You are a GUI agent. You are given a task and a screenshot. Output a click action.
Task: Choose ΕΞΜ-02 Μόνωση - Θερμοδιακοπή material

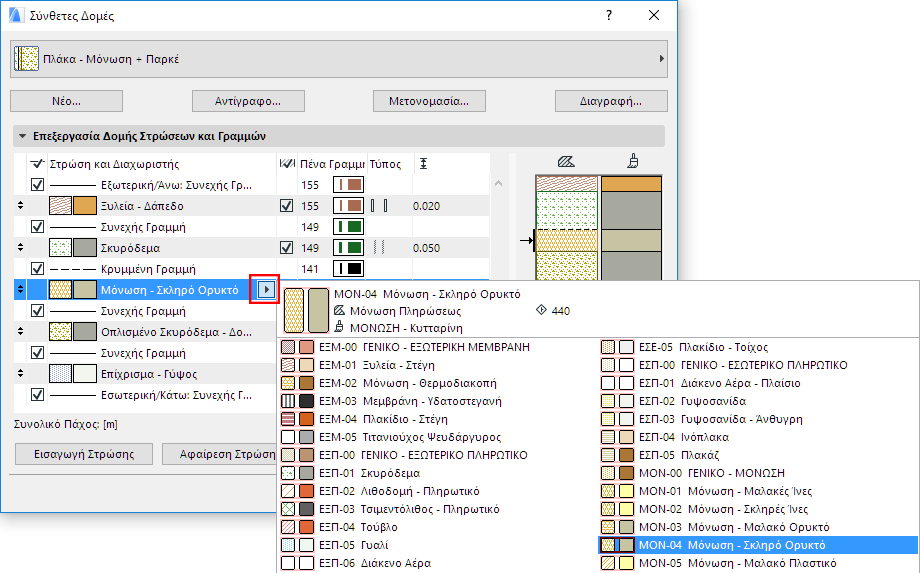438,383
